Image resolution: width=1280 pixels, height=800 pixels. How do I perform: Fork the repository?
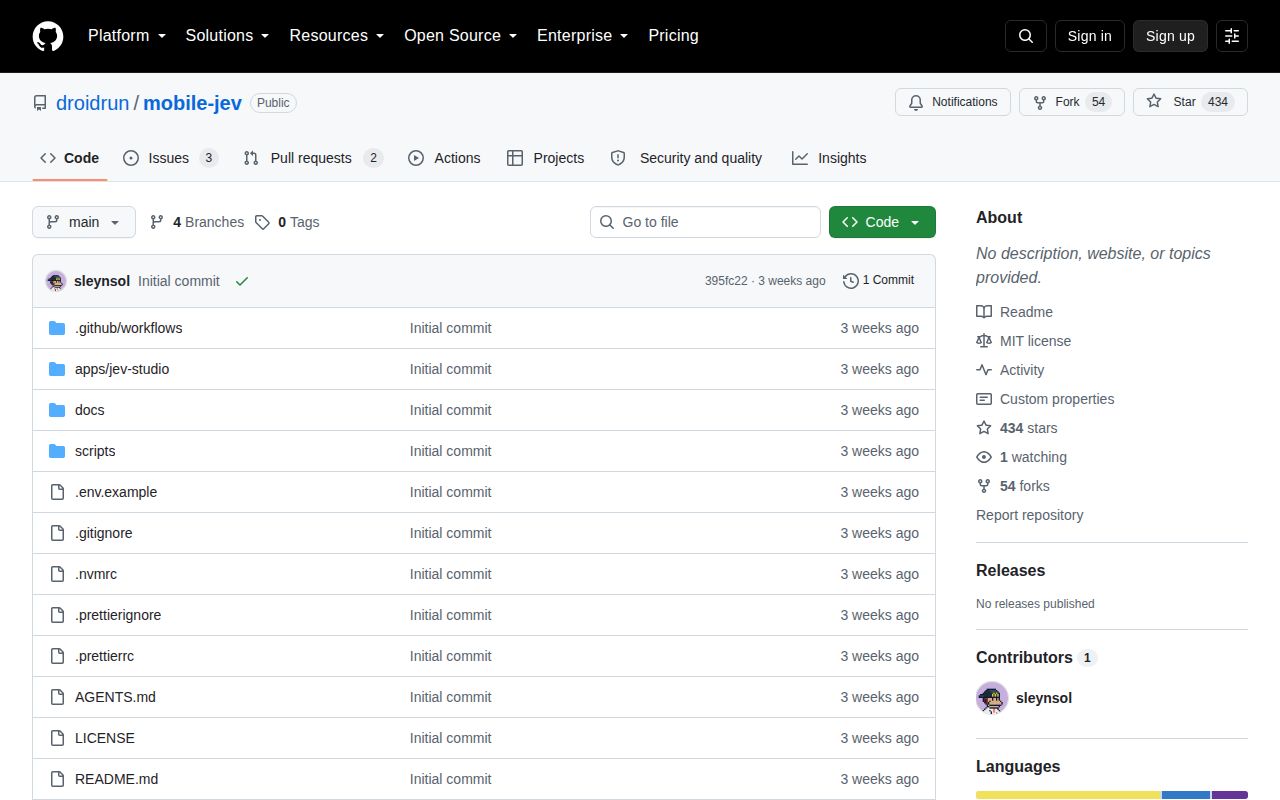(1072, 102)
